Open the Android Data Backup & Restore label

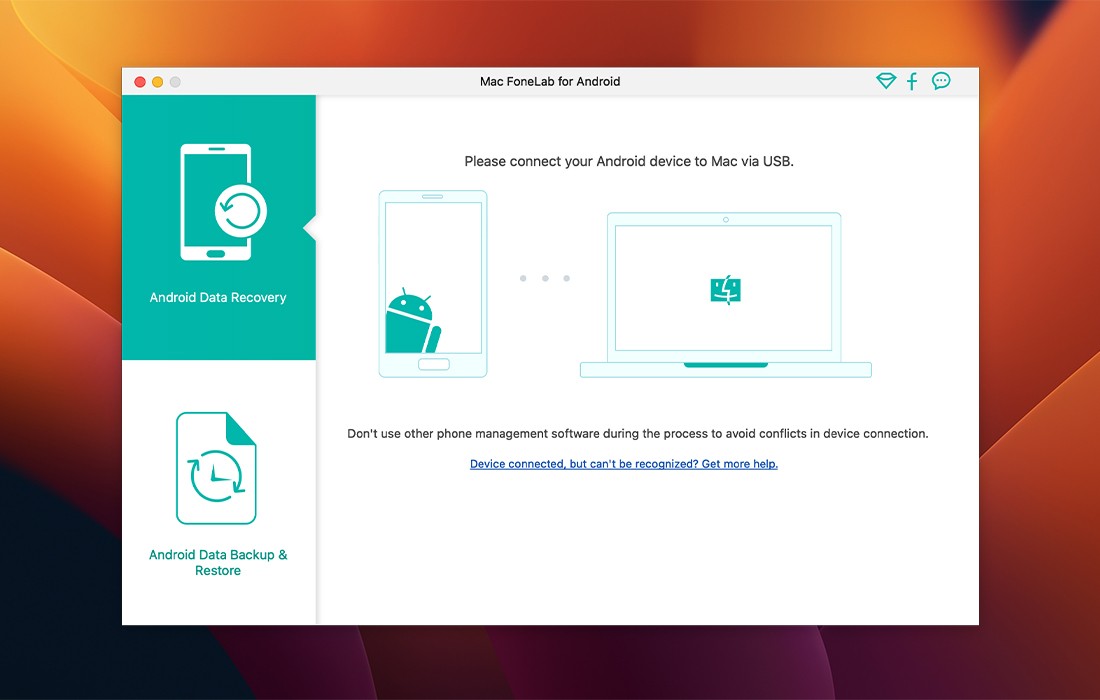218,562
